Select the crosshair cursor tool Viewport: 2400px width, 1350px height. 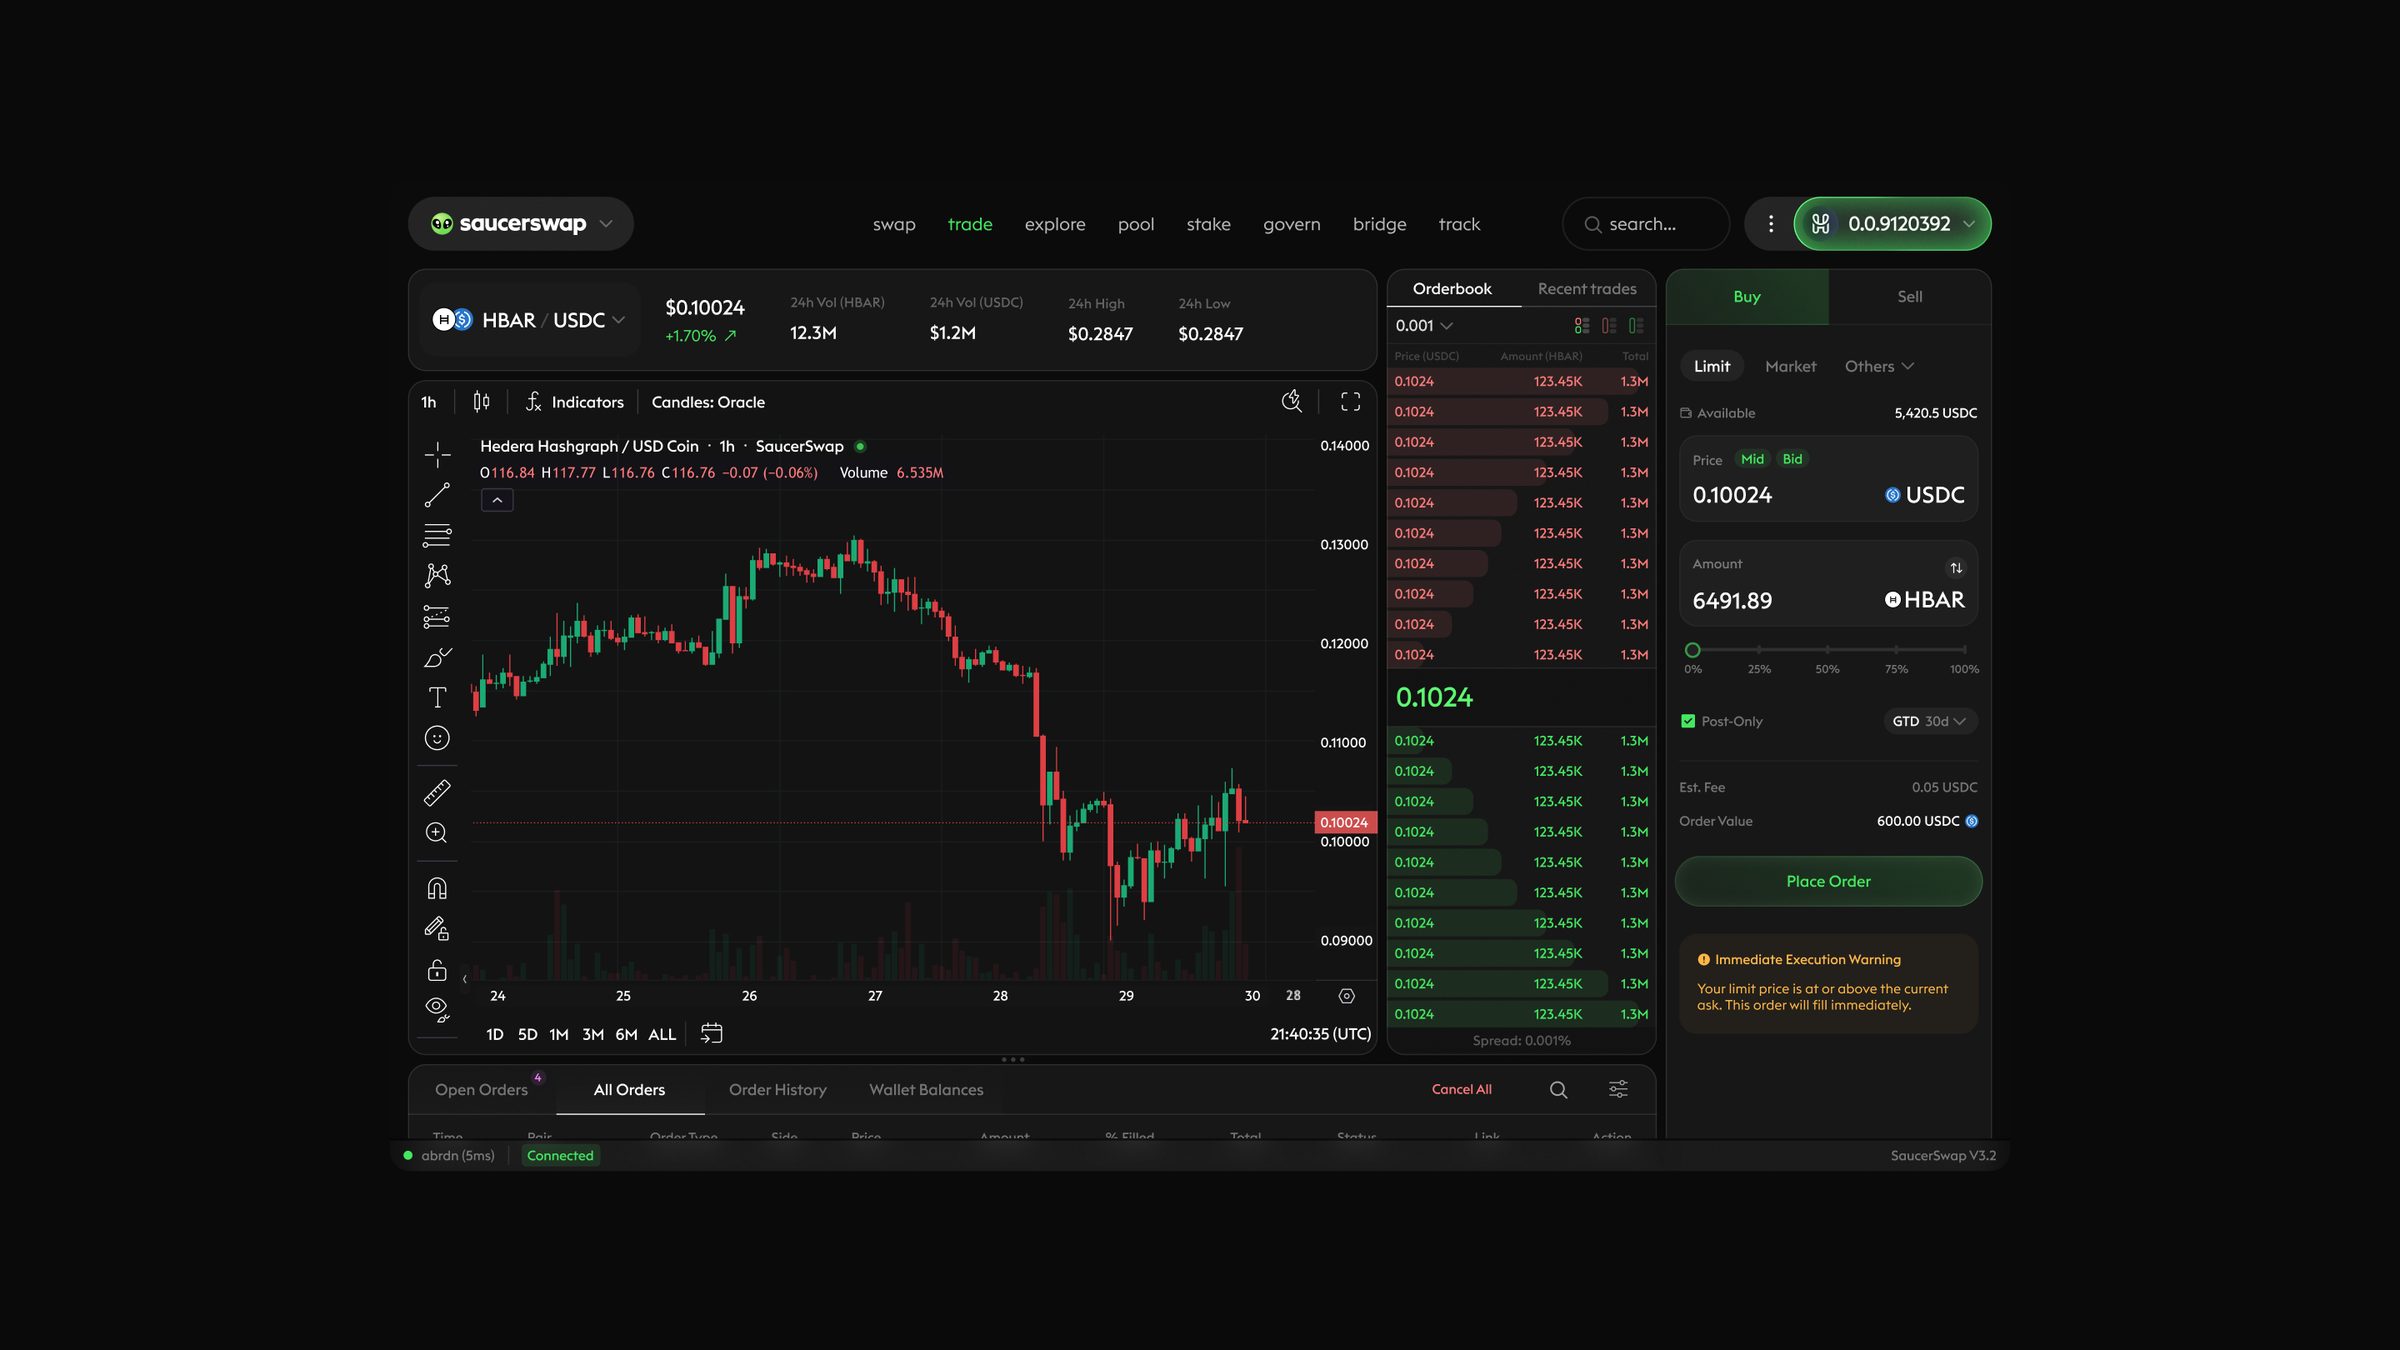click(437, 455)
